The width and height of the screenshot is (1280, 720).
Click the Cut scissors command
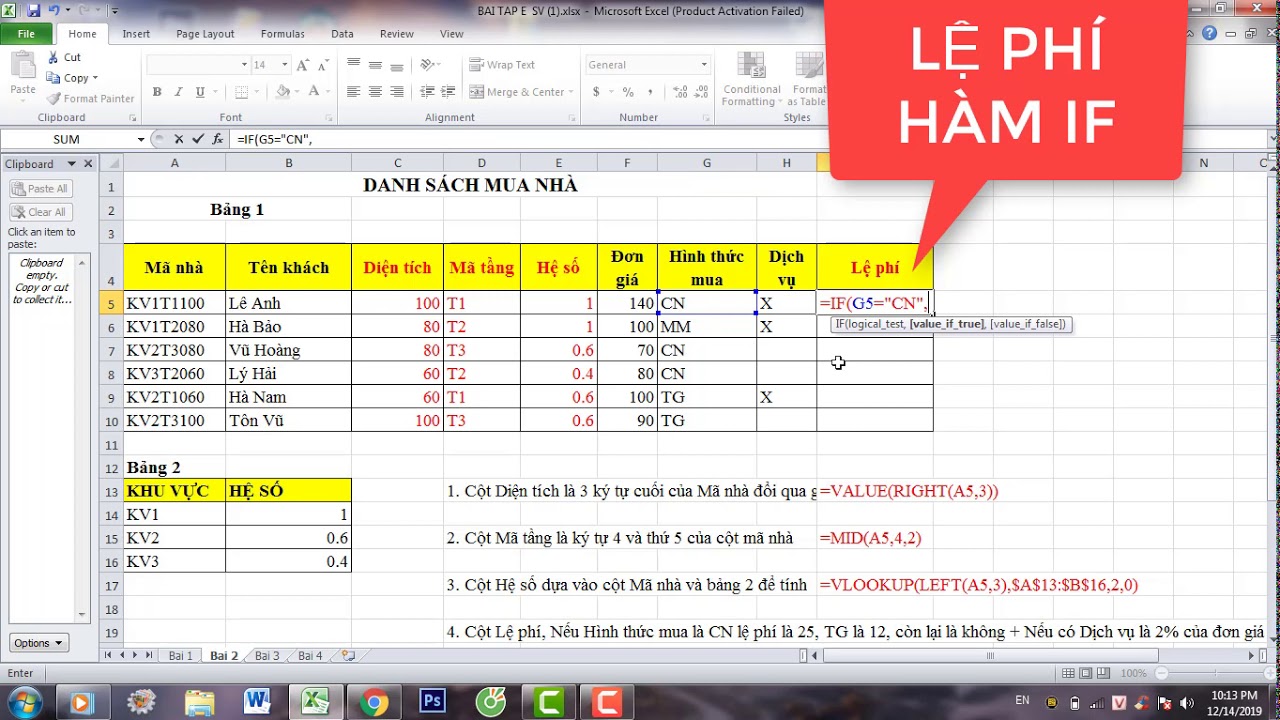pos(65,57)
